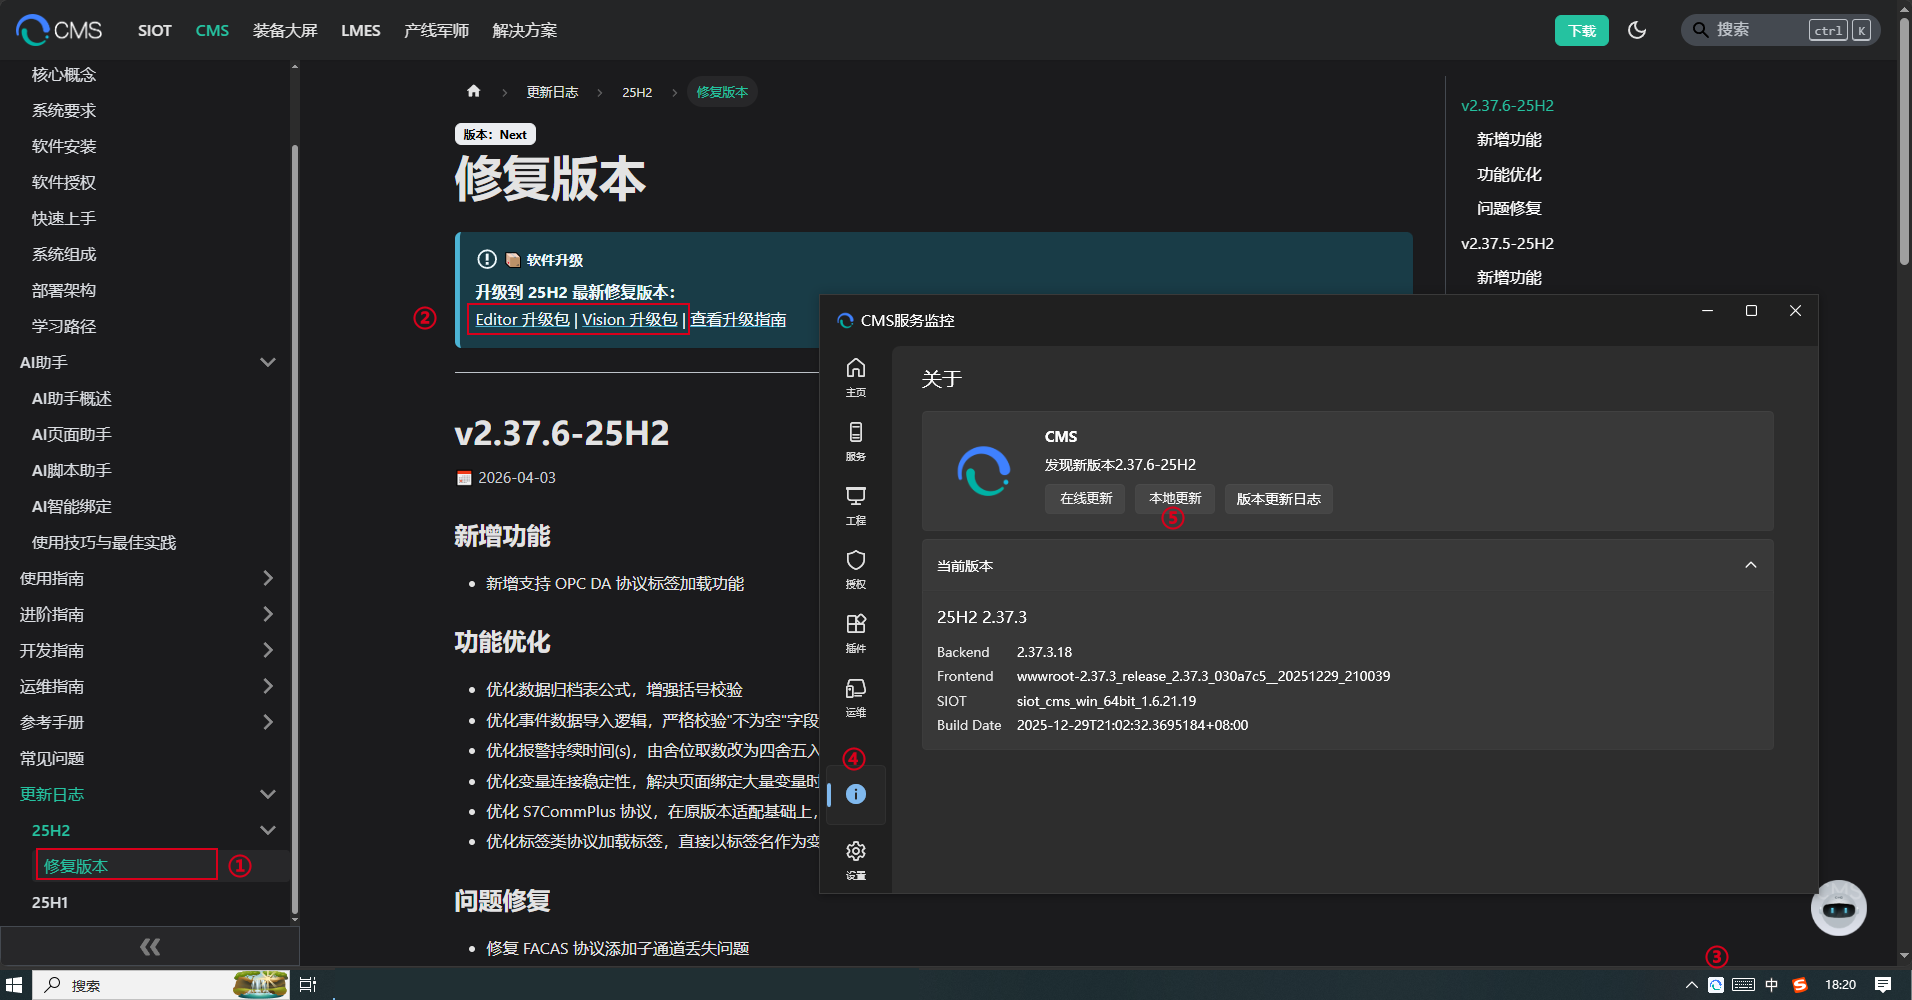
Task: Open the 主页 home icon in CMS monitor
Action: pyautogui.click(x=855, y=376)
